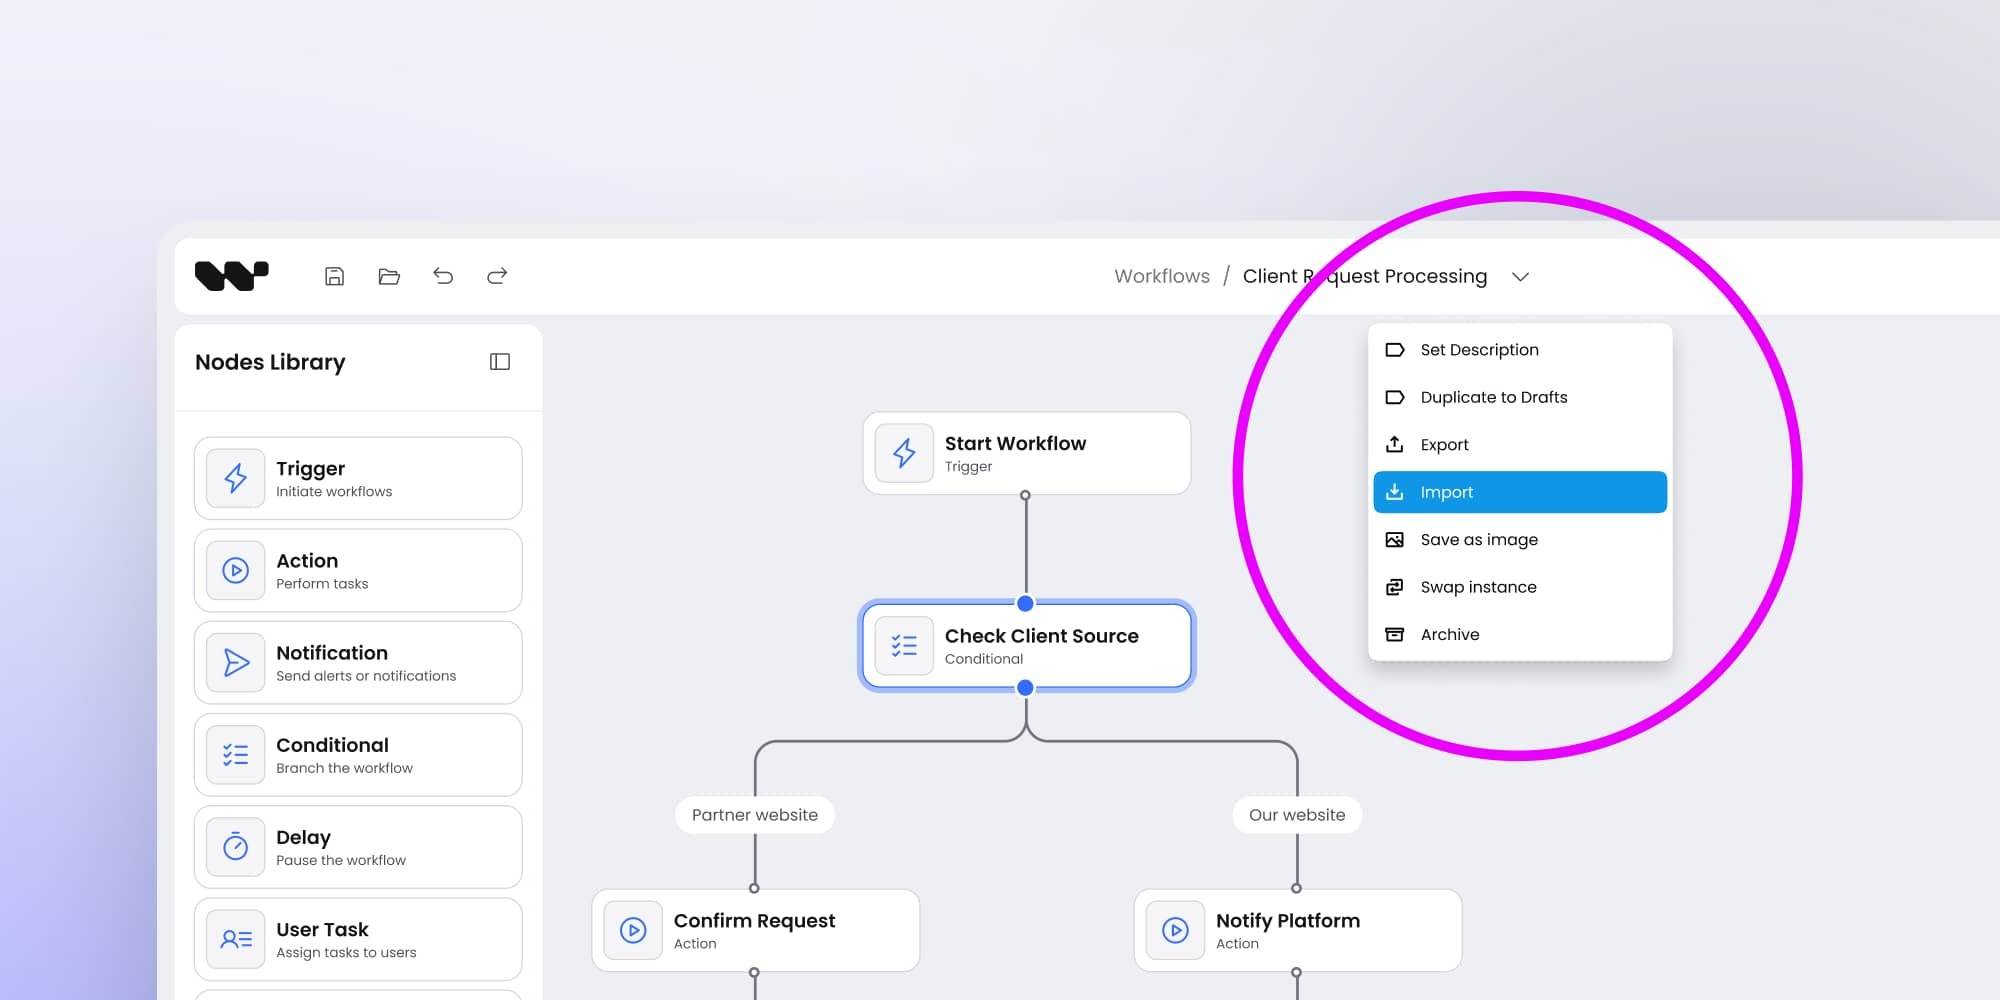The width and height of the screenshot is (2000, 1000).
Task: Click the Our website branch label
Action: point(1297,815)
